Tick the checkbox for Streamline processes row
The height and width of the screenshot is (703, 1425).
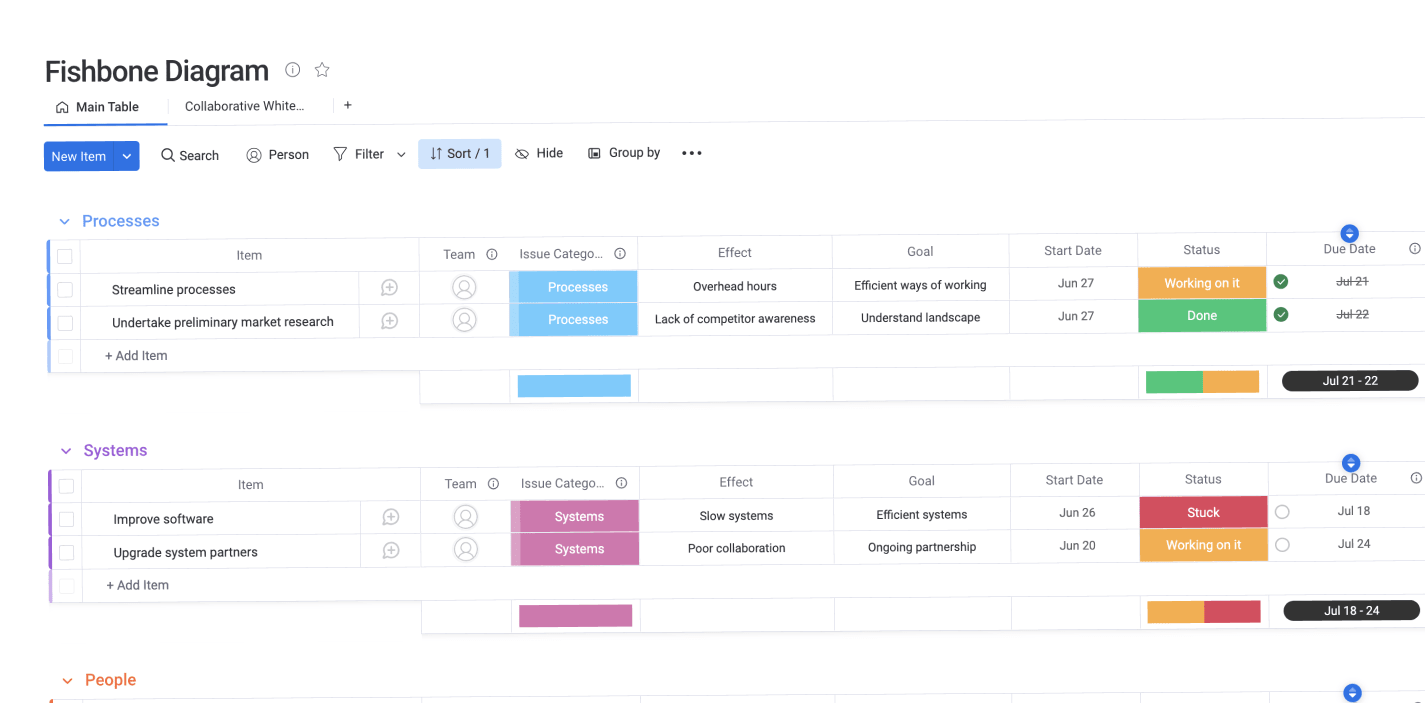pos(65,290)
